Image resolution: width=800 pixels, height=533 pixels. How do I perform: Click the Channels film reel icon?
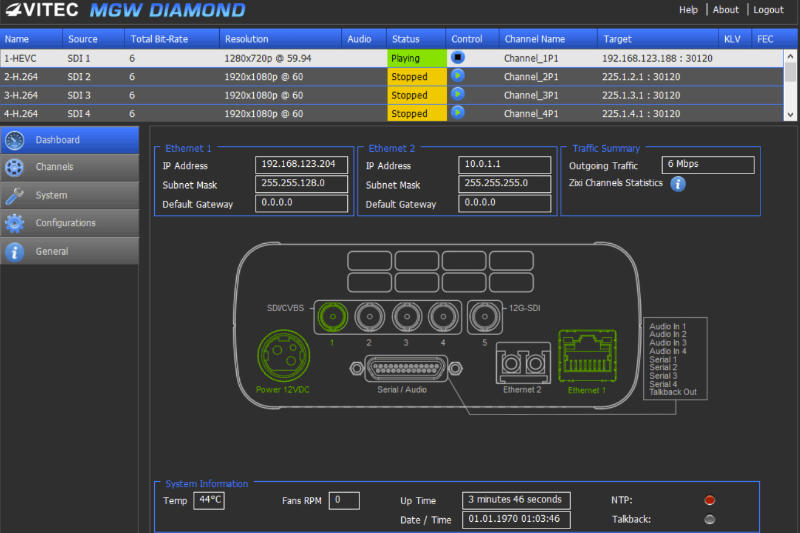pos(14,167)
